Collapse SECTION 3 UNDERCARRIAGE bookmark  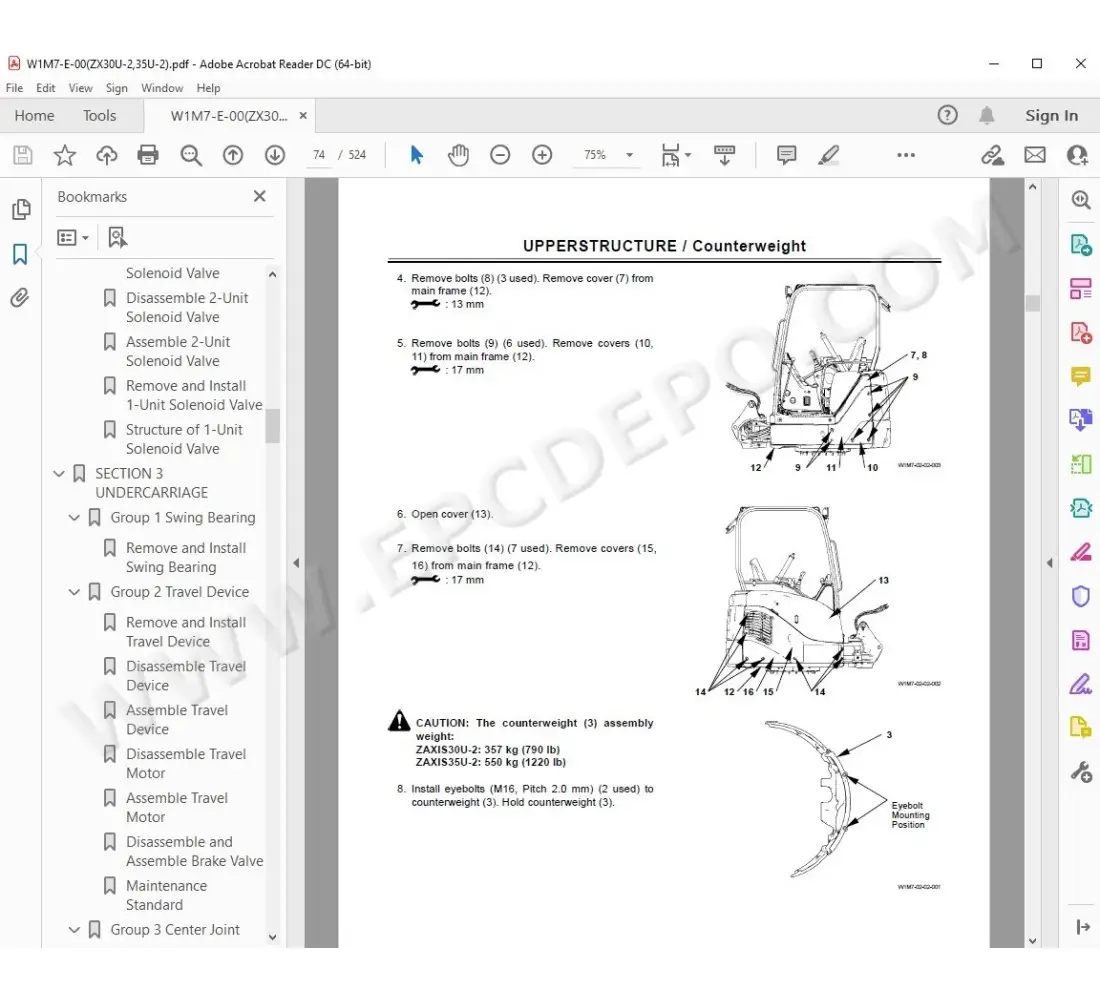point(59,474)
